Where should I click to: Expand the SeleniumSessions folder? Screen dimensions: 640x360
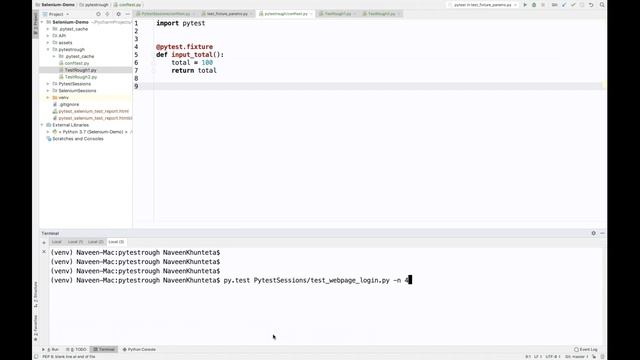pyautogui.click(x=48, y=91)
